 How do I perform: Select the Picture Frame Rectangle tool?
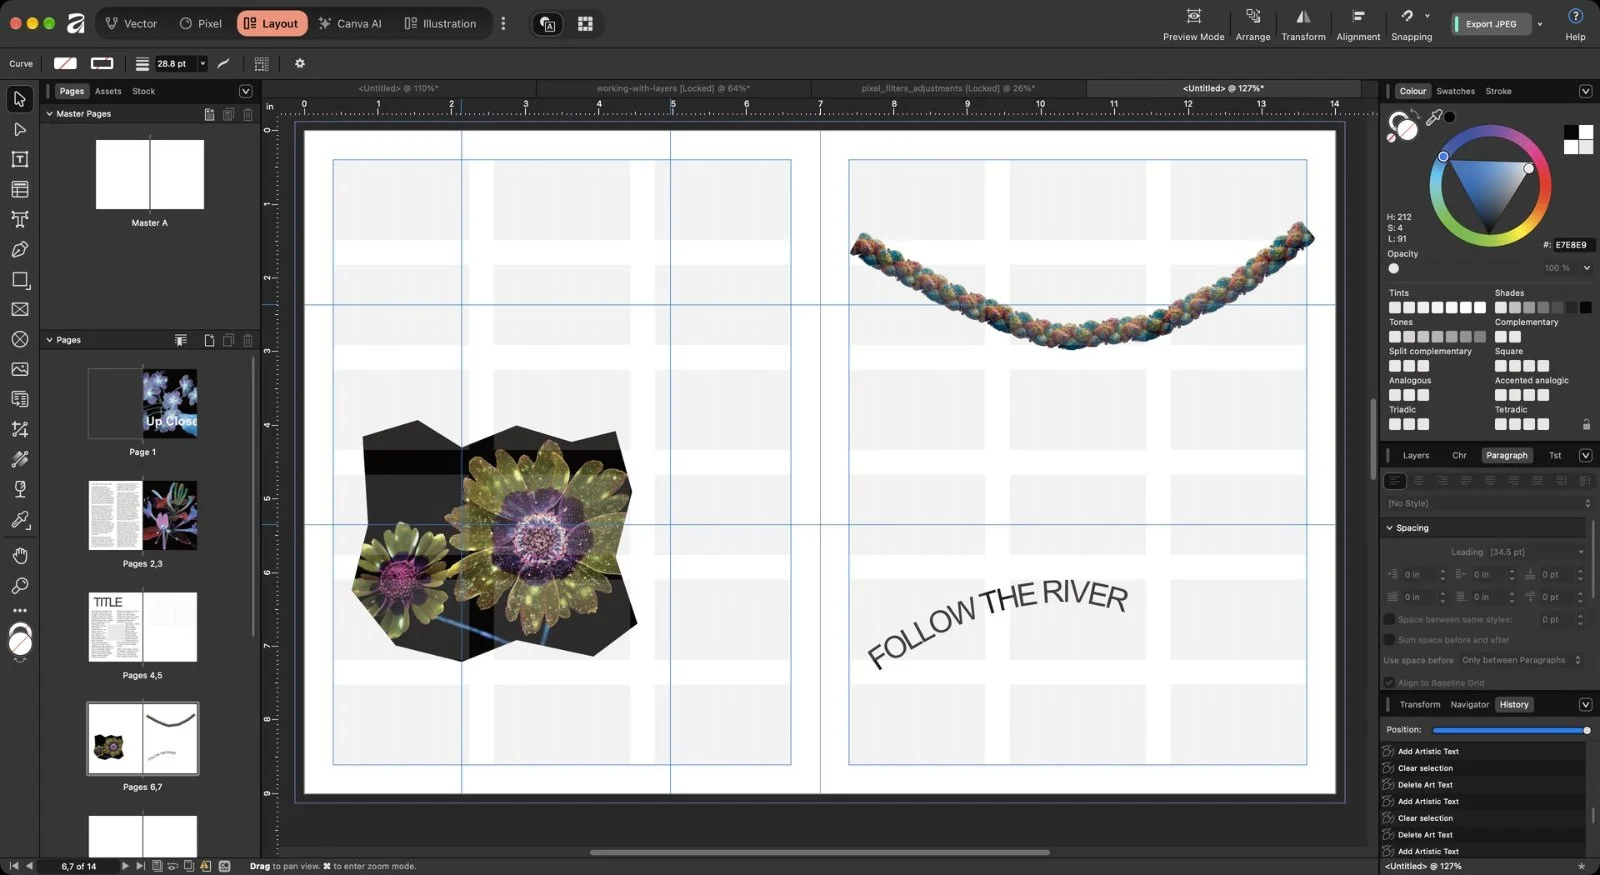coord(19,309)
